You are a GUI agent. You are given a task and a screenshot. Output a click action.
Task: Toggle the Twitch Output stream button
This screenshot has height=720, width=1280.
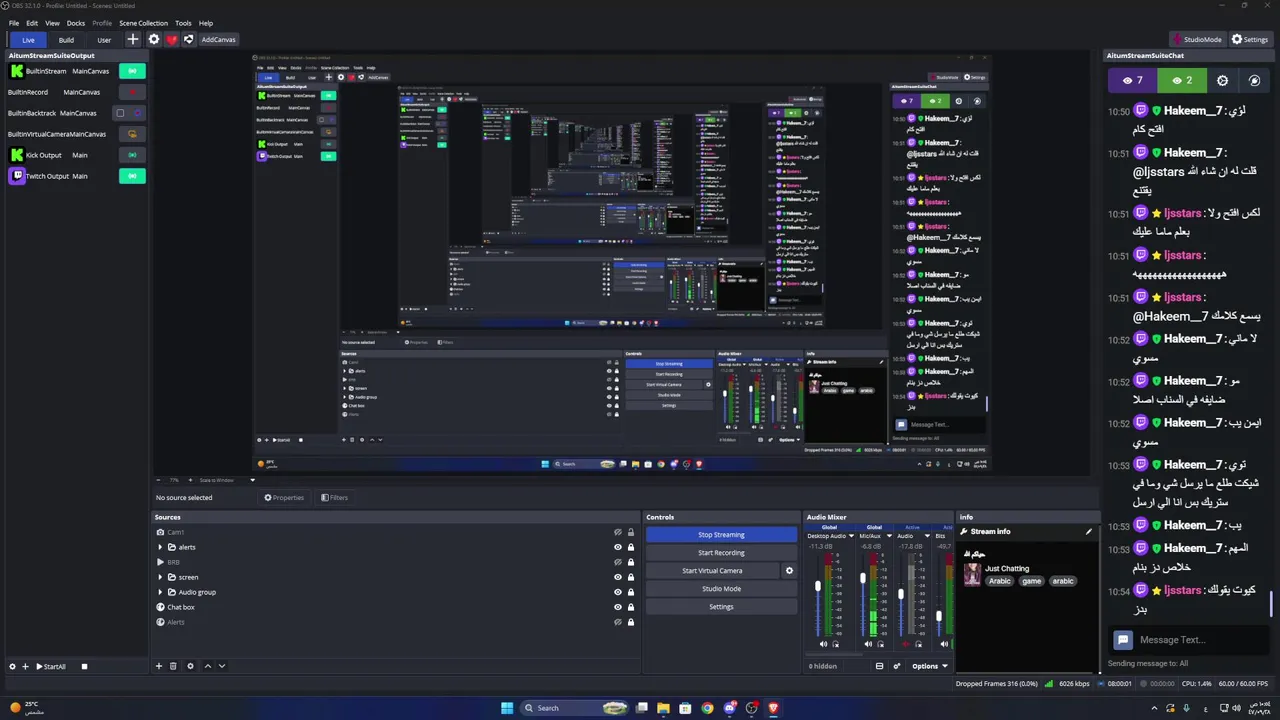132,176
